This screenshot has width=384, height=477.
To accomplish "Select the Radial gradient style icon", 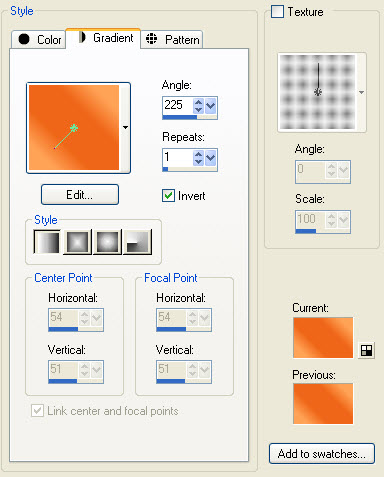I will (x=137, y=242).
